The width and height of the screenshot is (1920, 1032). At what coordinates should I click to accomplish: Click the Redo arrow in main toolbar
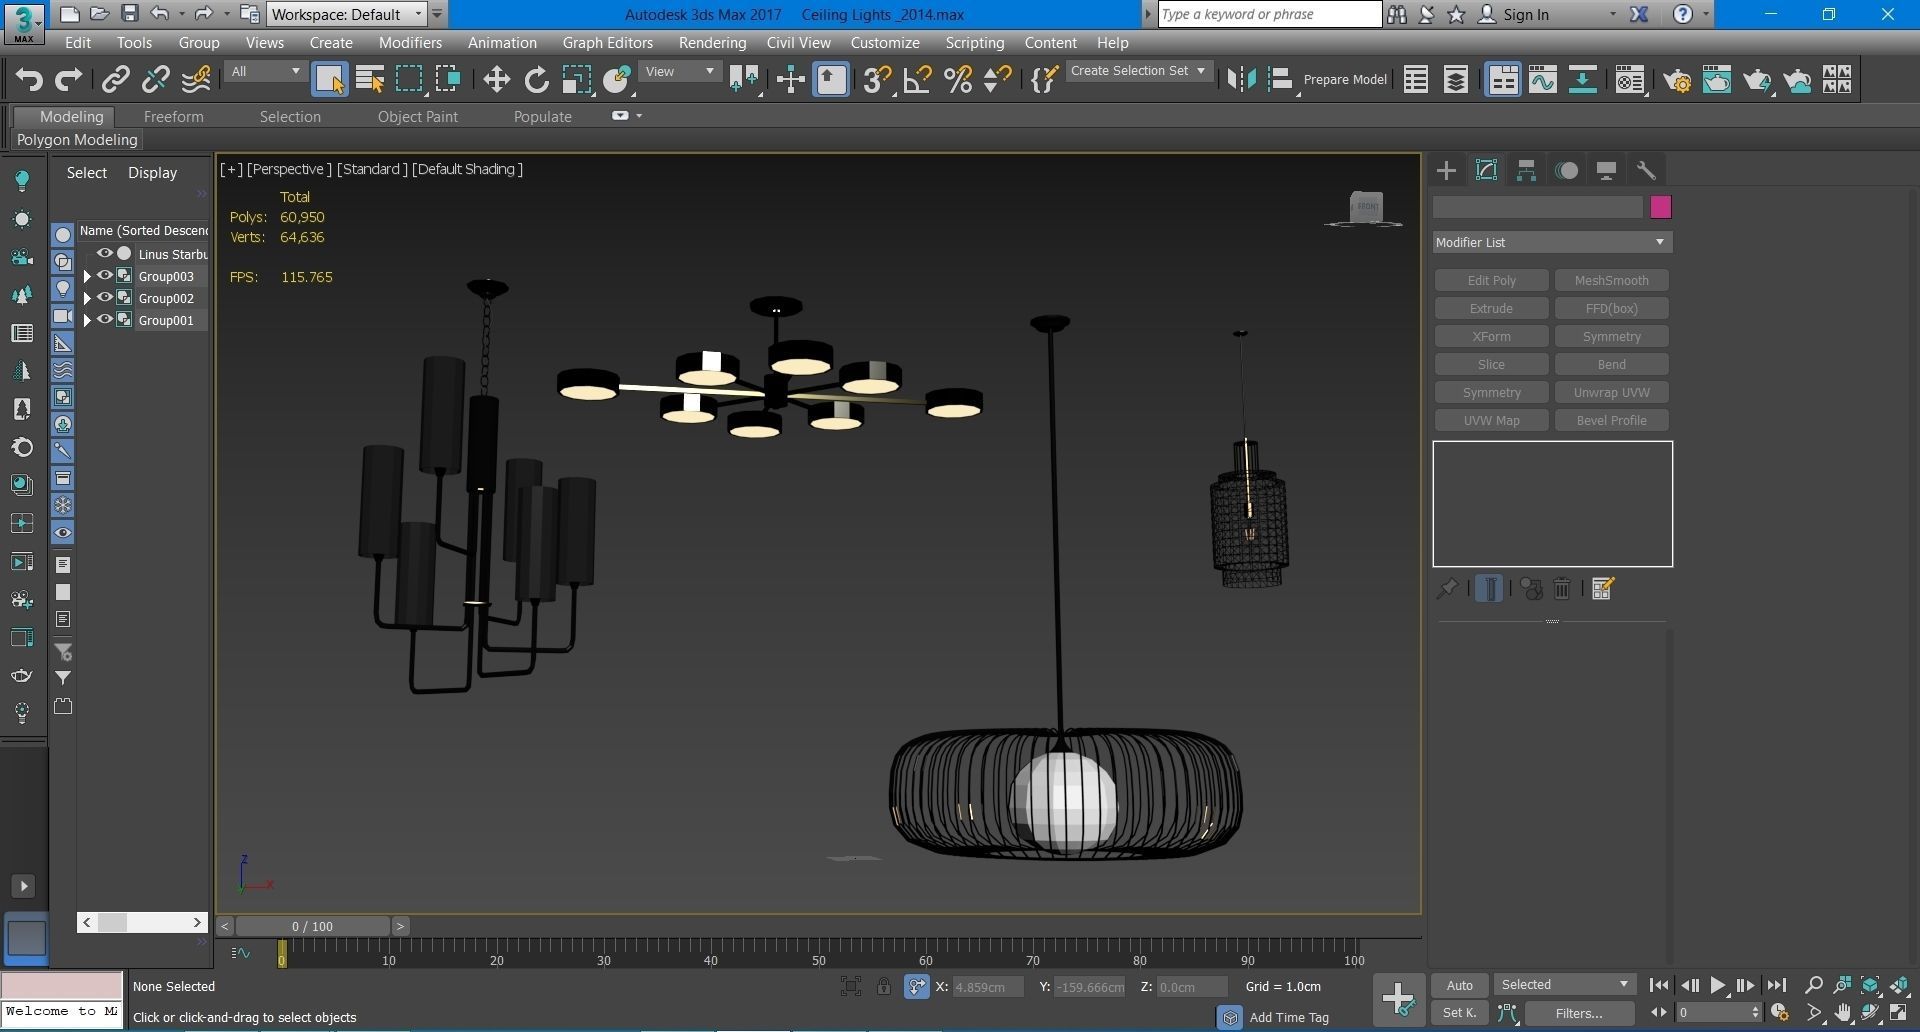pyautogui.click(x=68, y=80)
